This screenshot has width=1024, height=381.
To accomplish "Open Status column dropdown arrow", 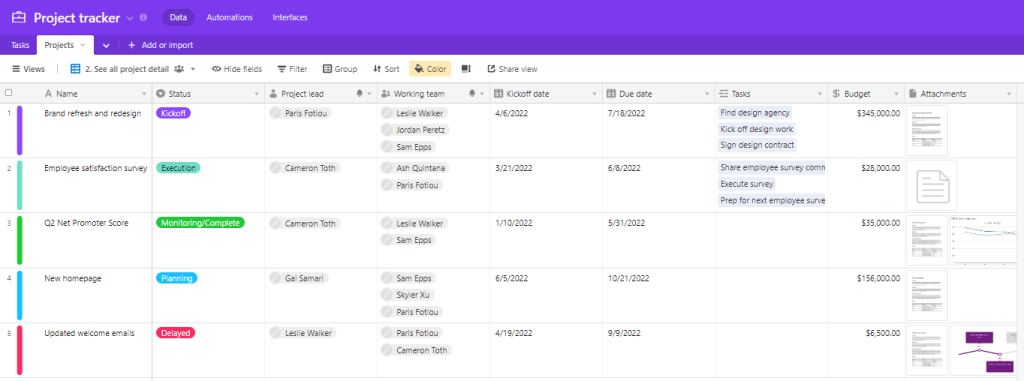I will (x=257, y=94).
